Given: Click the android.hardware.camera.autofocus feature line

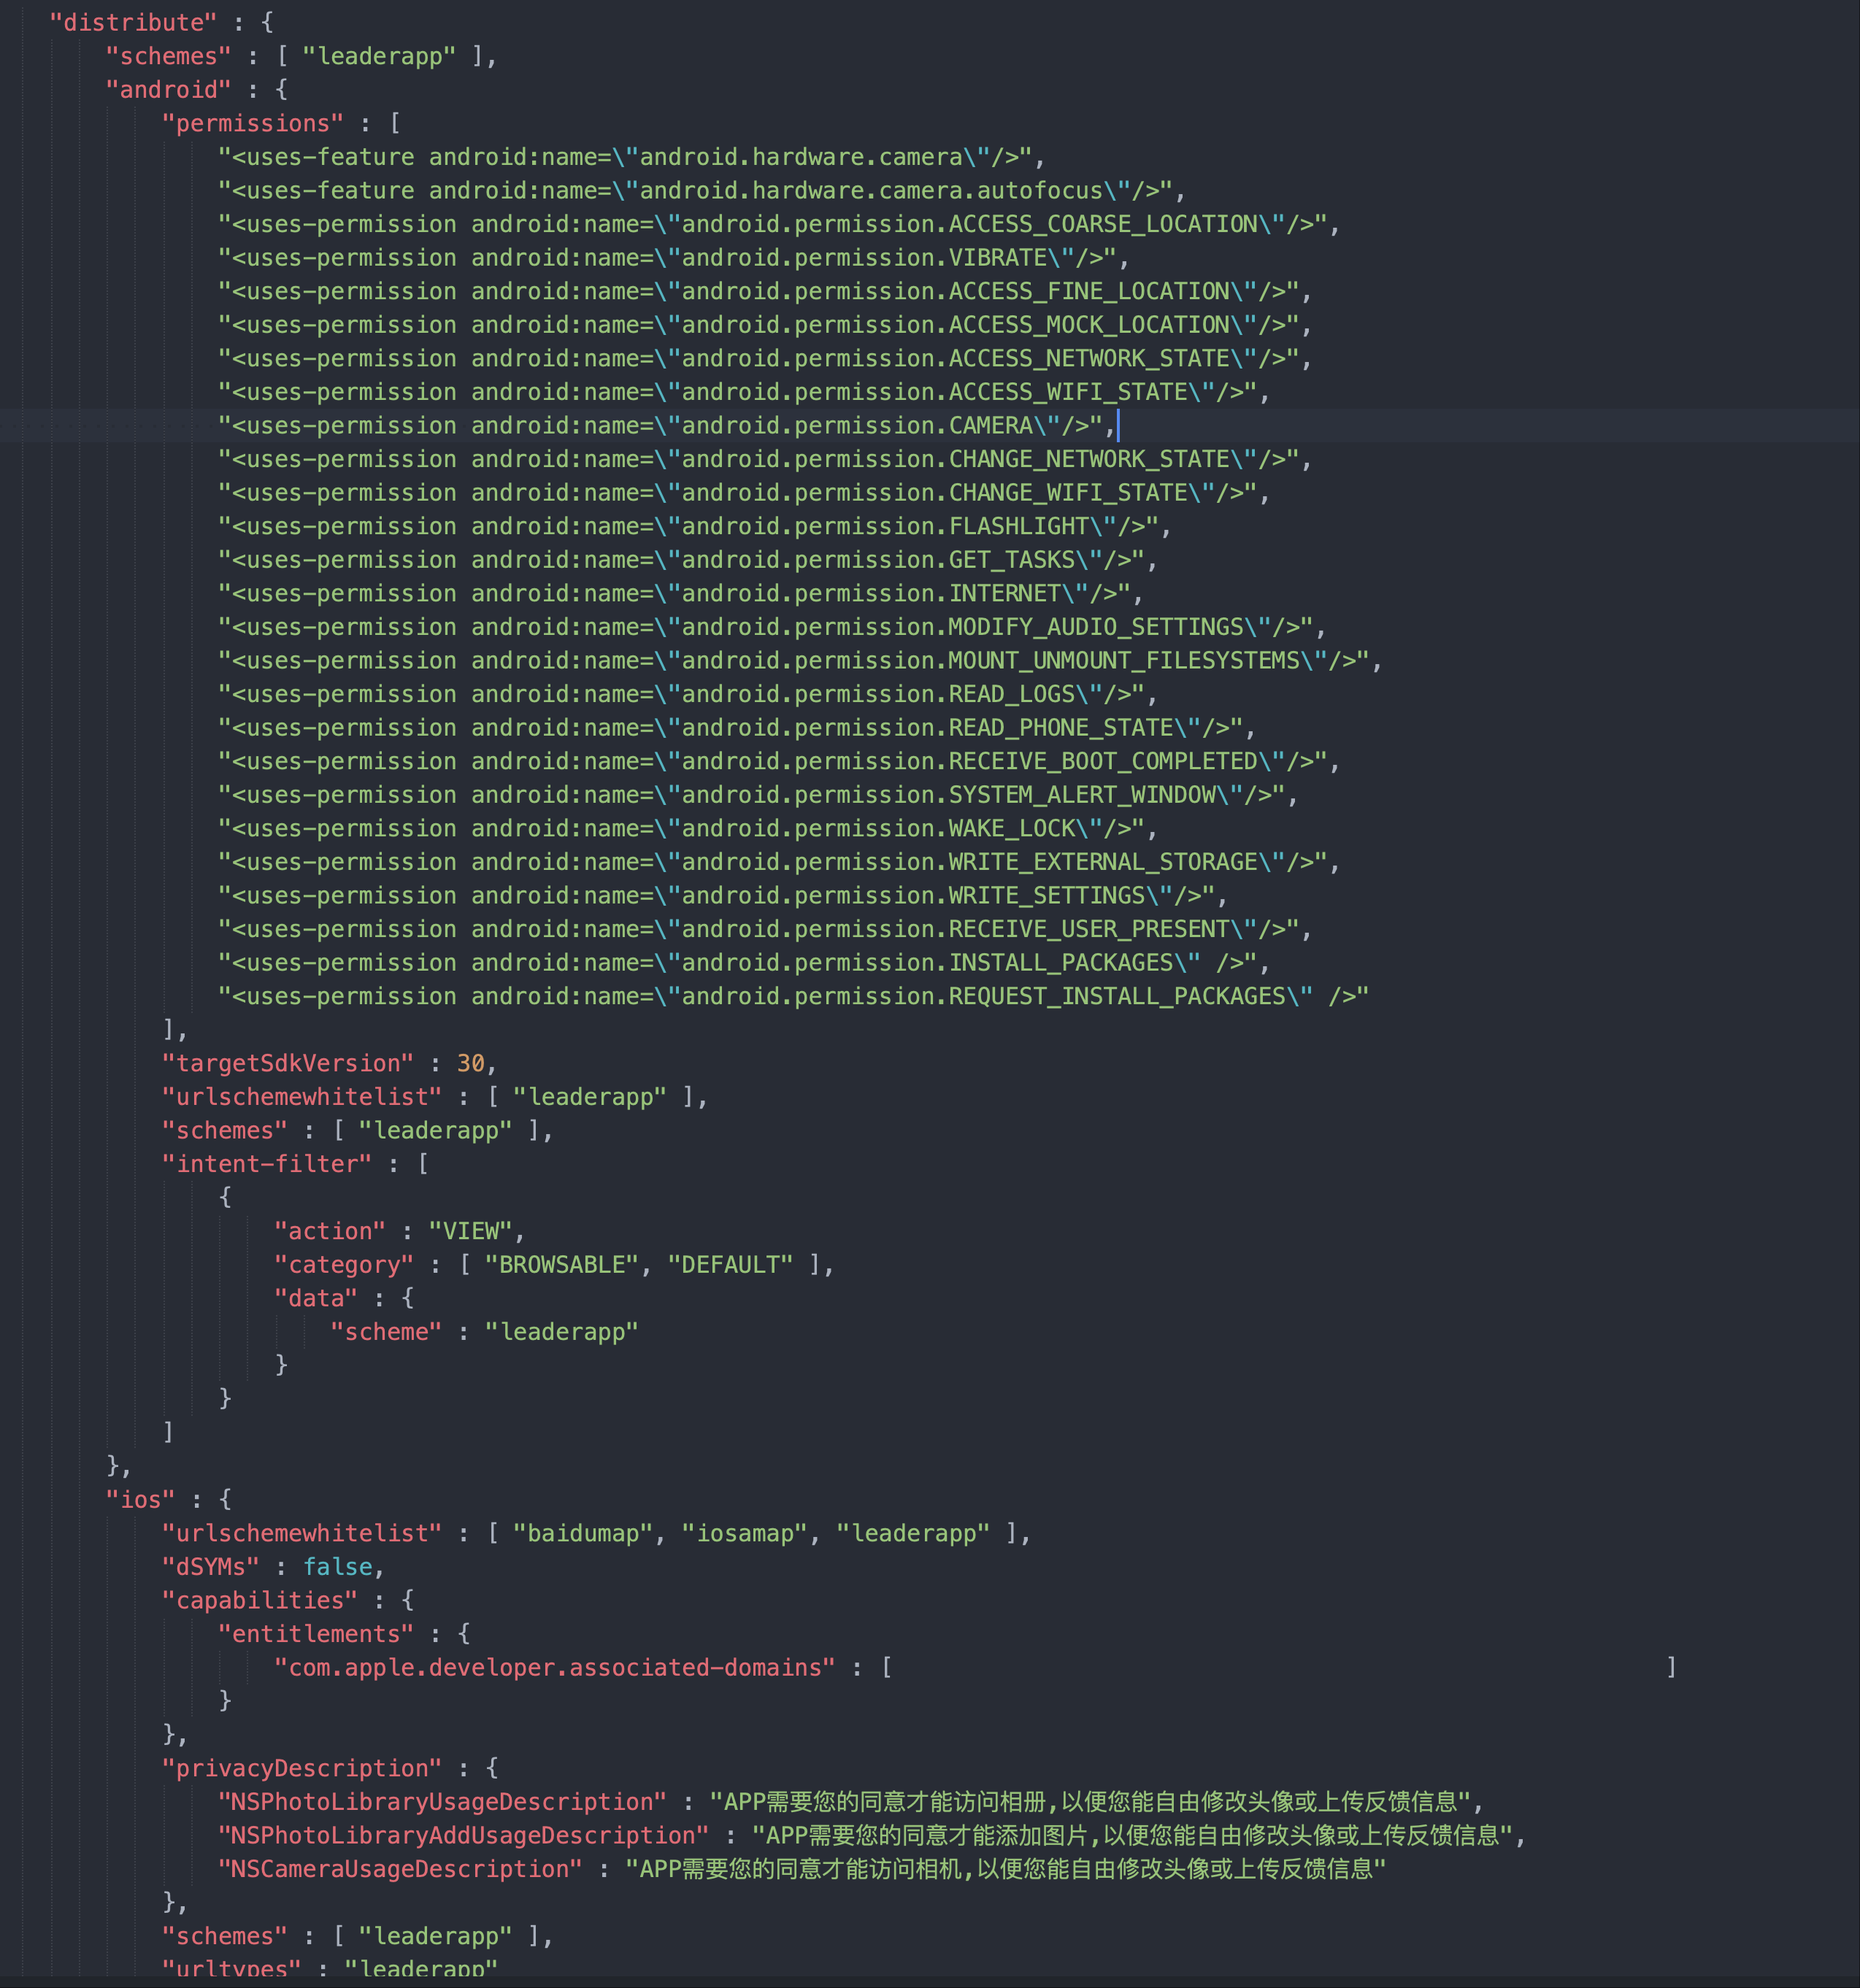Looking at the screenshot, I should point(701,190).
